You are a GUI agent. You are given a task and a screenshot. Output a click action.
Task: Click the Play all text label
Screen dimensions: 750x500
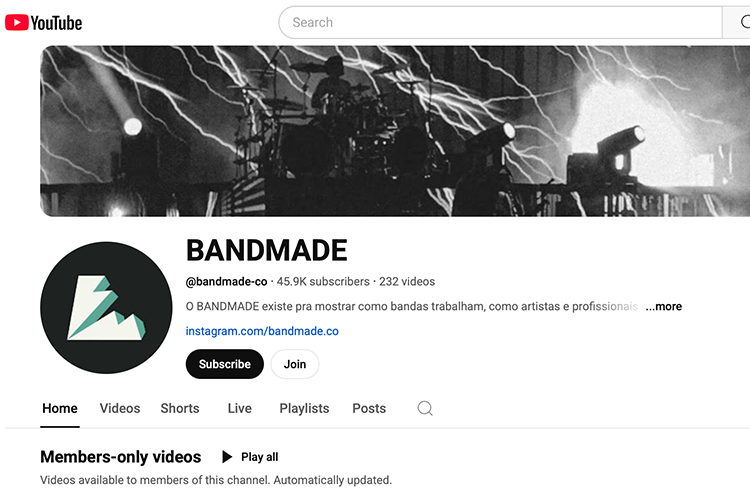tap(259, 457)
